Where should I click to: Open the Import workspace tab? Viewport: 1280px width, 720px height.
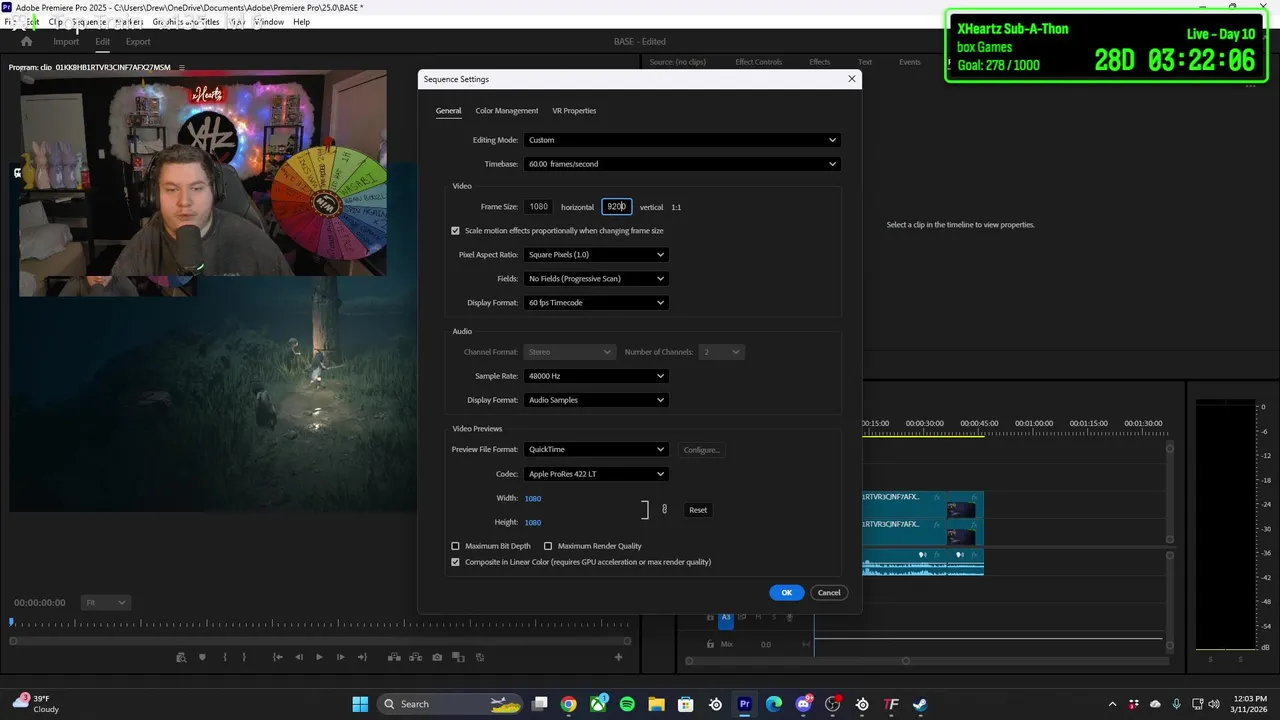point(66,42)
